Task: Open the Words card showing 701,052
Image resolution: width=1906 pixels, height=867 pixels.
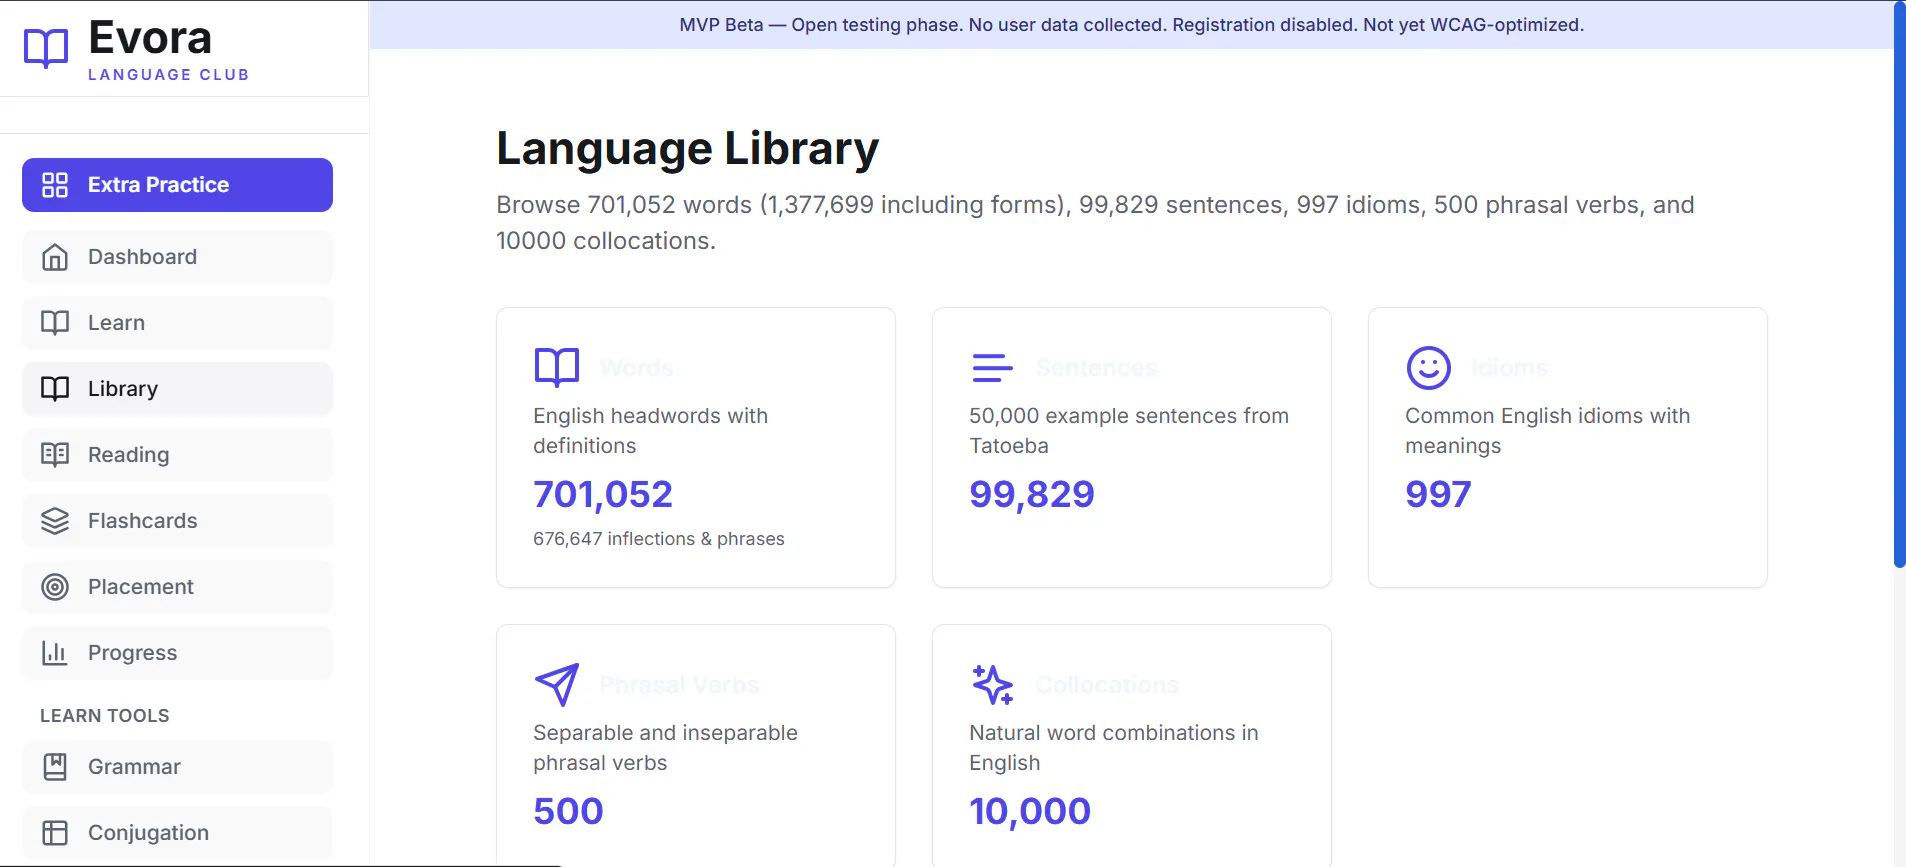Action: point(696,447)
